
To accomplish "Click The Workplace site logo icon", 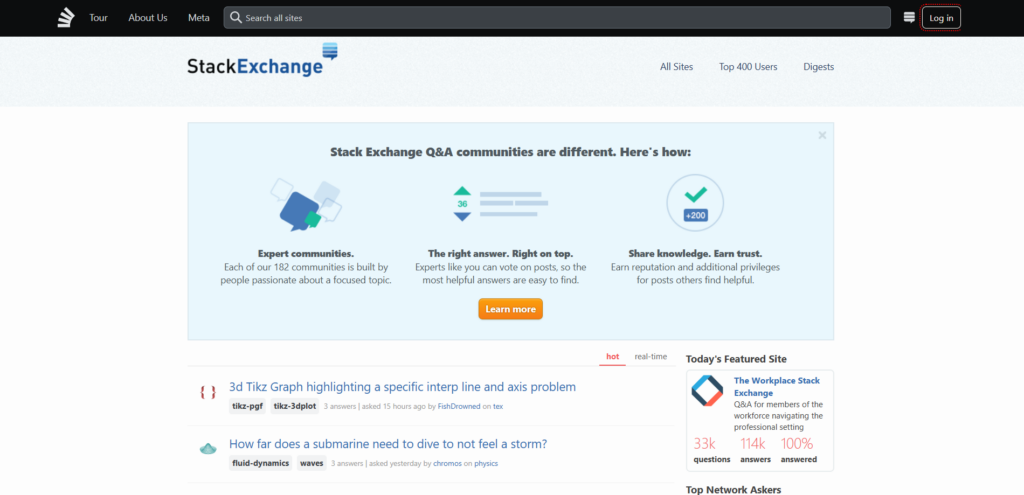I will pyautogui.click(x=707, y=391).
